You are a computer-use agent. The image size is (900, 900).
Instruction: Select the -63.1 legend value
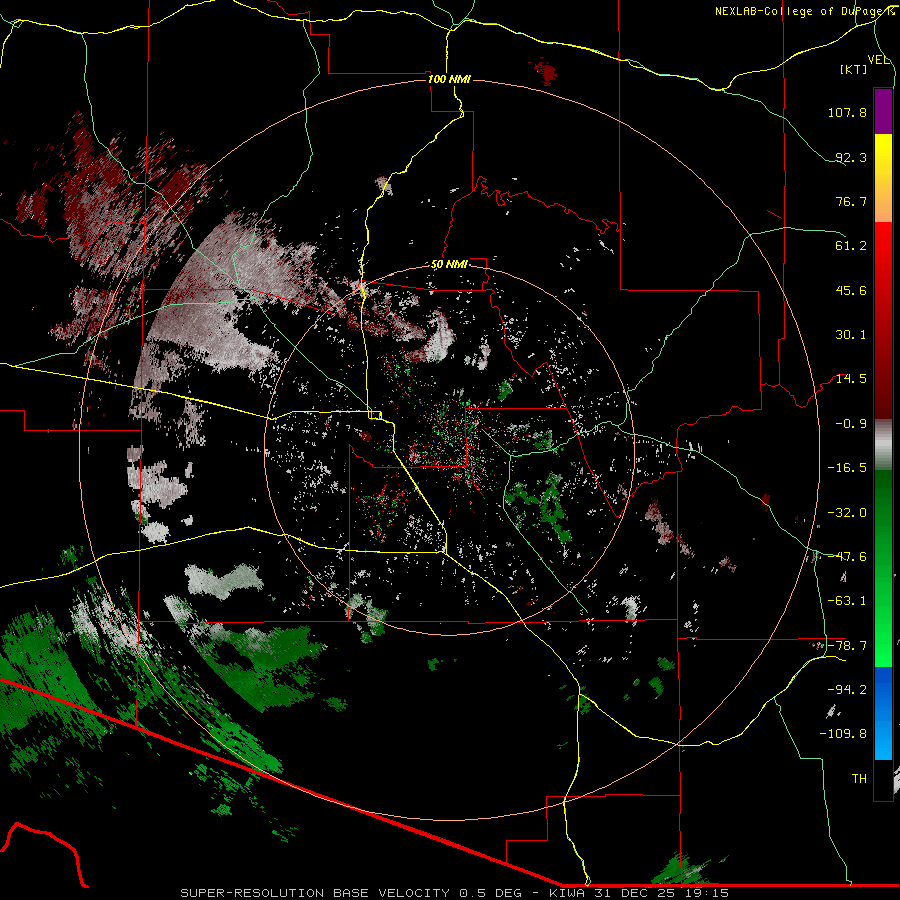[847, 601]
